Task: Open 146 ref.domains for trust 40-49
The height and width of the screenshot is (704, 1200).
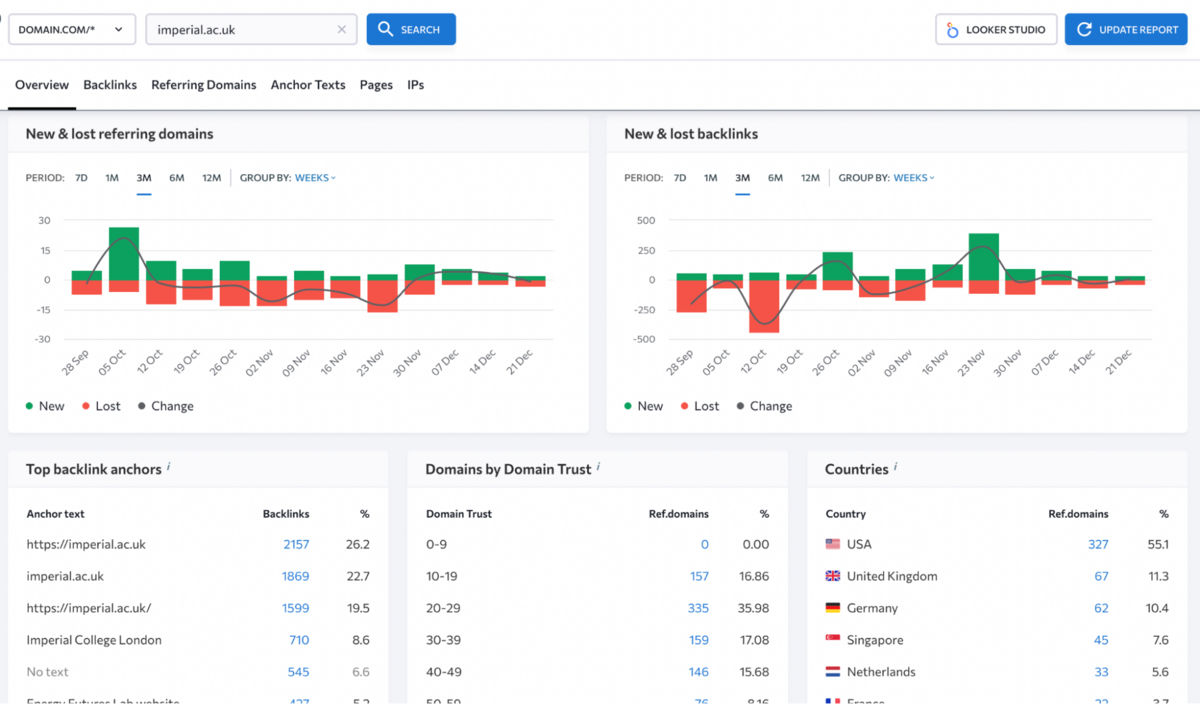Action: (699, 672)
